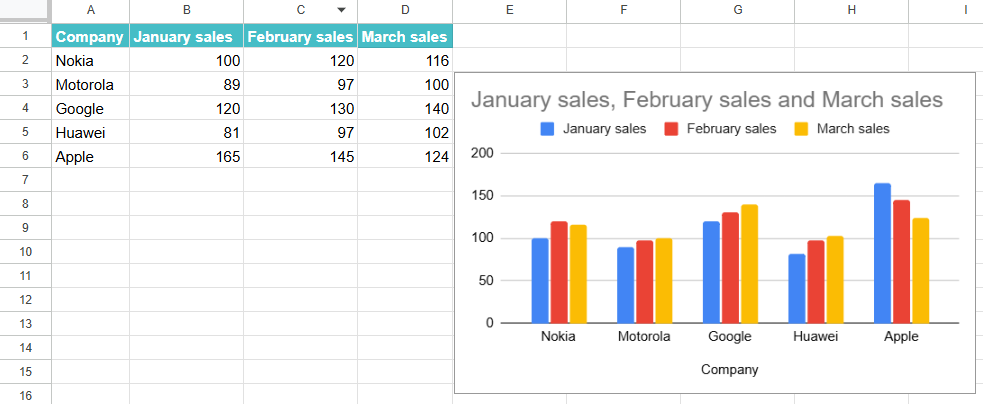Click the Motorola axis label in chart
This screenshot has width=983, height=404.
[644, 336]
